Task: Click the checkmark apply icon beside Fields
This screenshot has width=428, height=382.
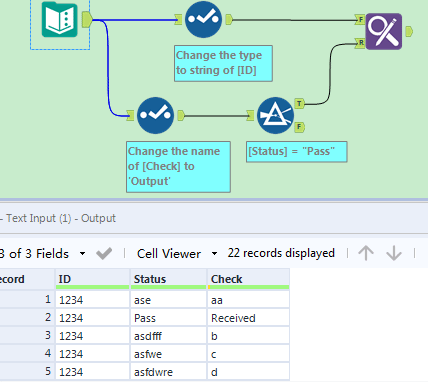Action: click(x=104, y=254)
